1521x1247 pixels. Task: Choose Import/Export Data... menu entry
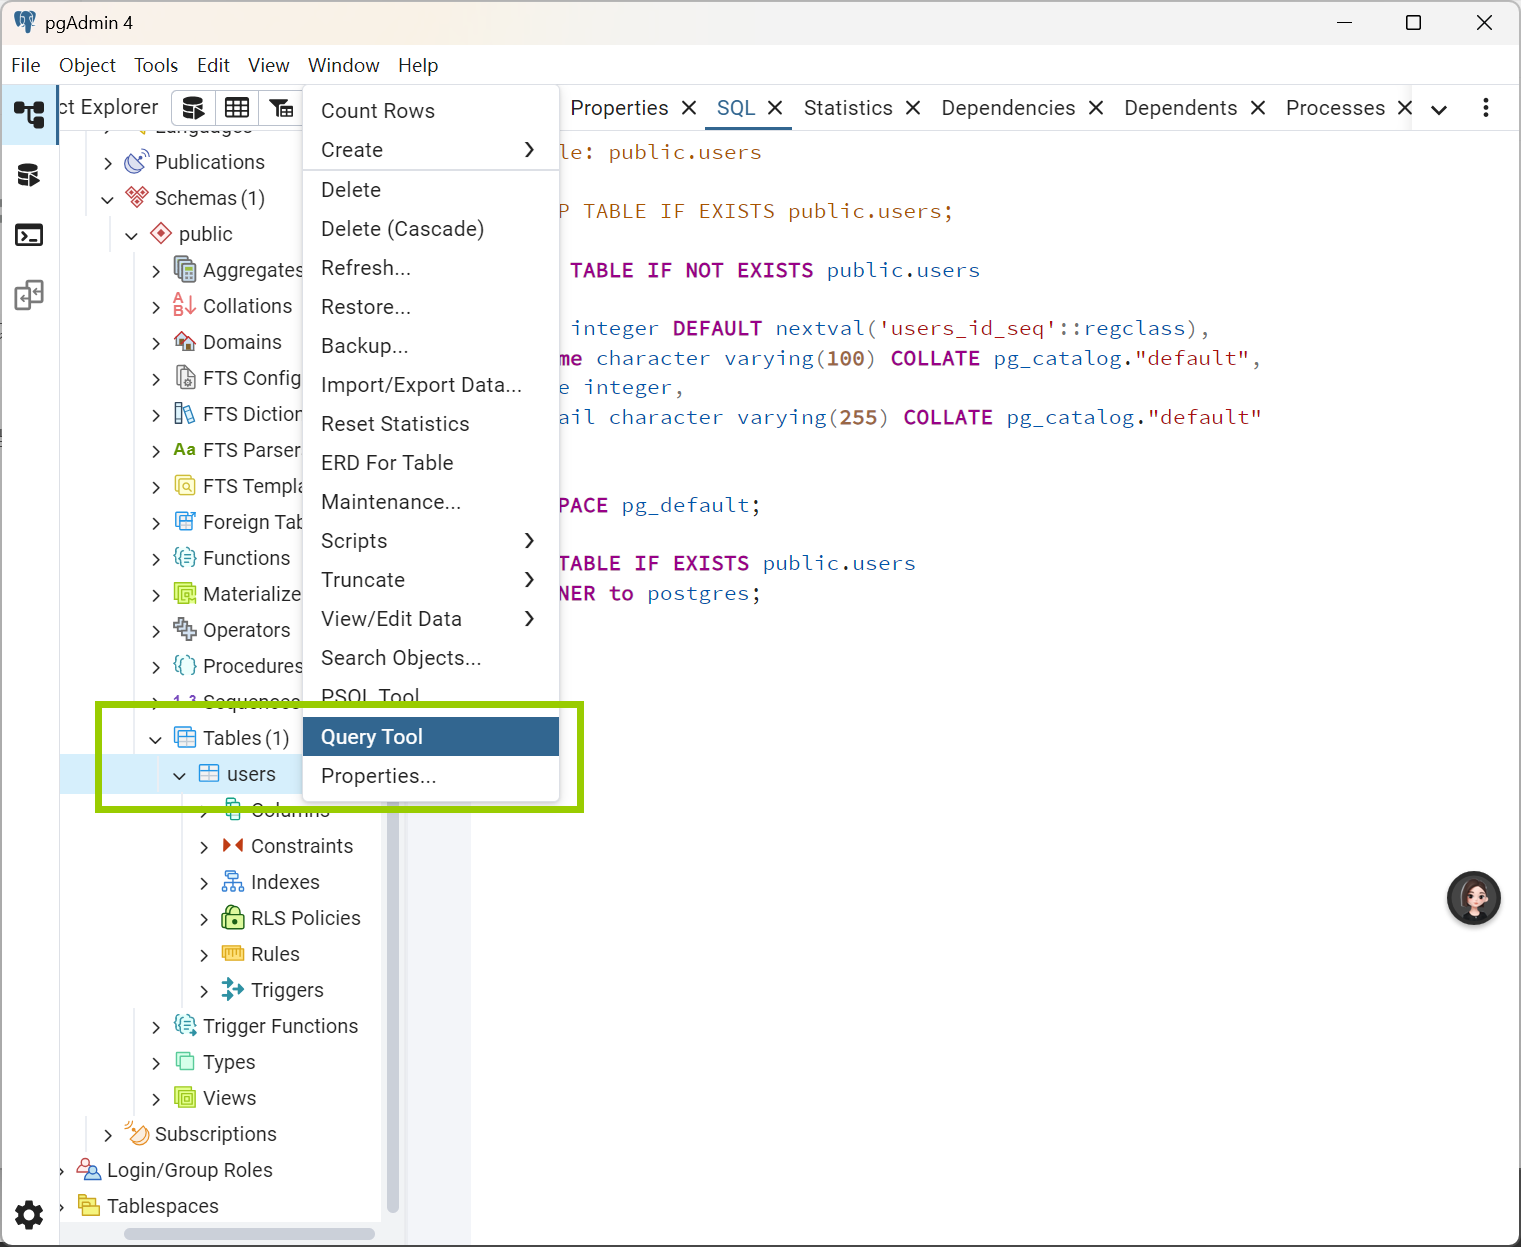click(431, 385)
